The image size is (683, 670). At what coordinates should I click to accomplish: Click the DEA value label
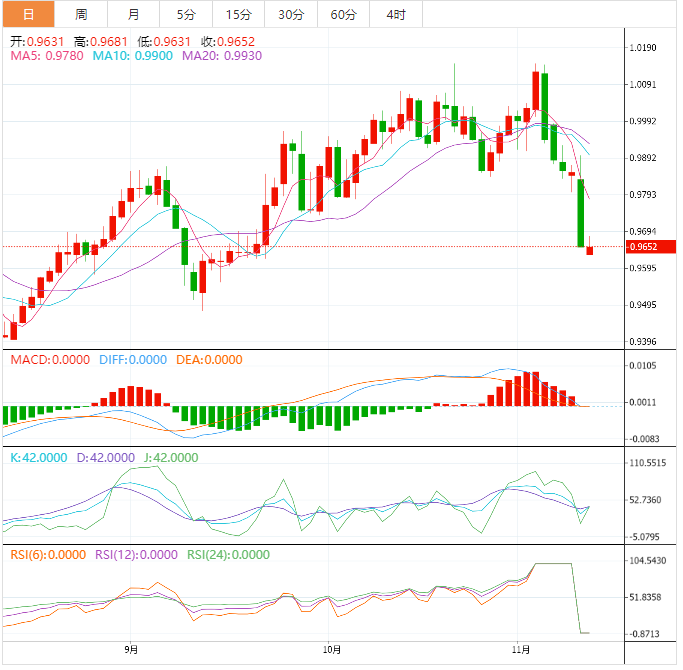click(x=209, y=360)
